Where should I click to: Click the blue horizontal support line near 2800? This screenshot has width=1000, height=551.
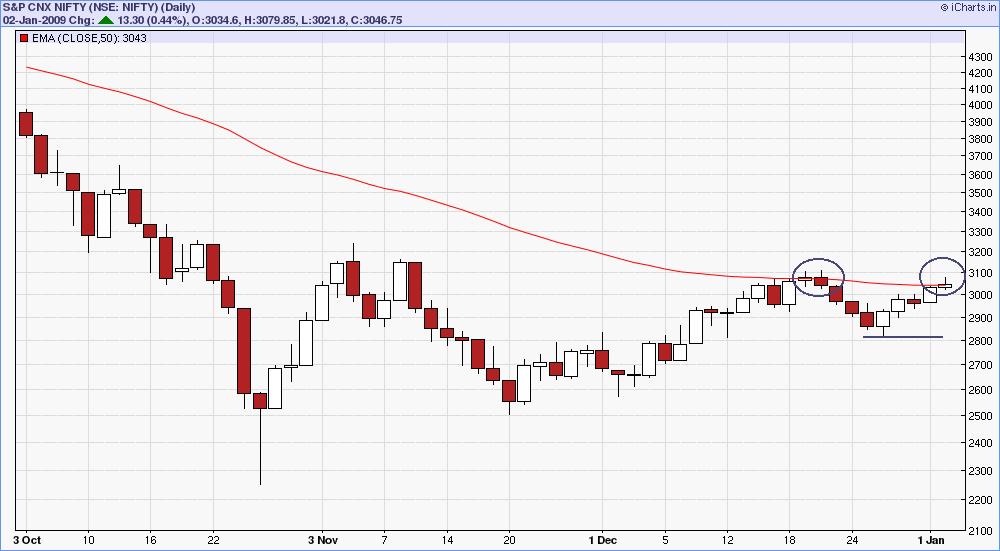point(902,337)
